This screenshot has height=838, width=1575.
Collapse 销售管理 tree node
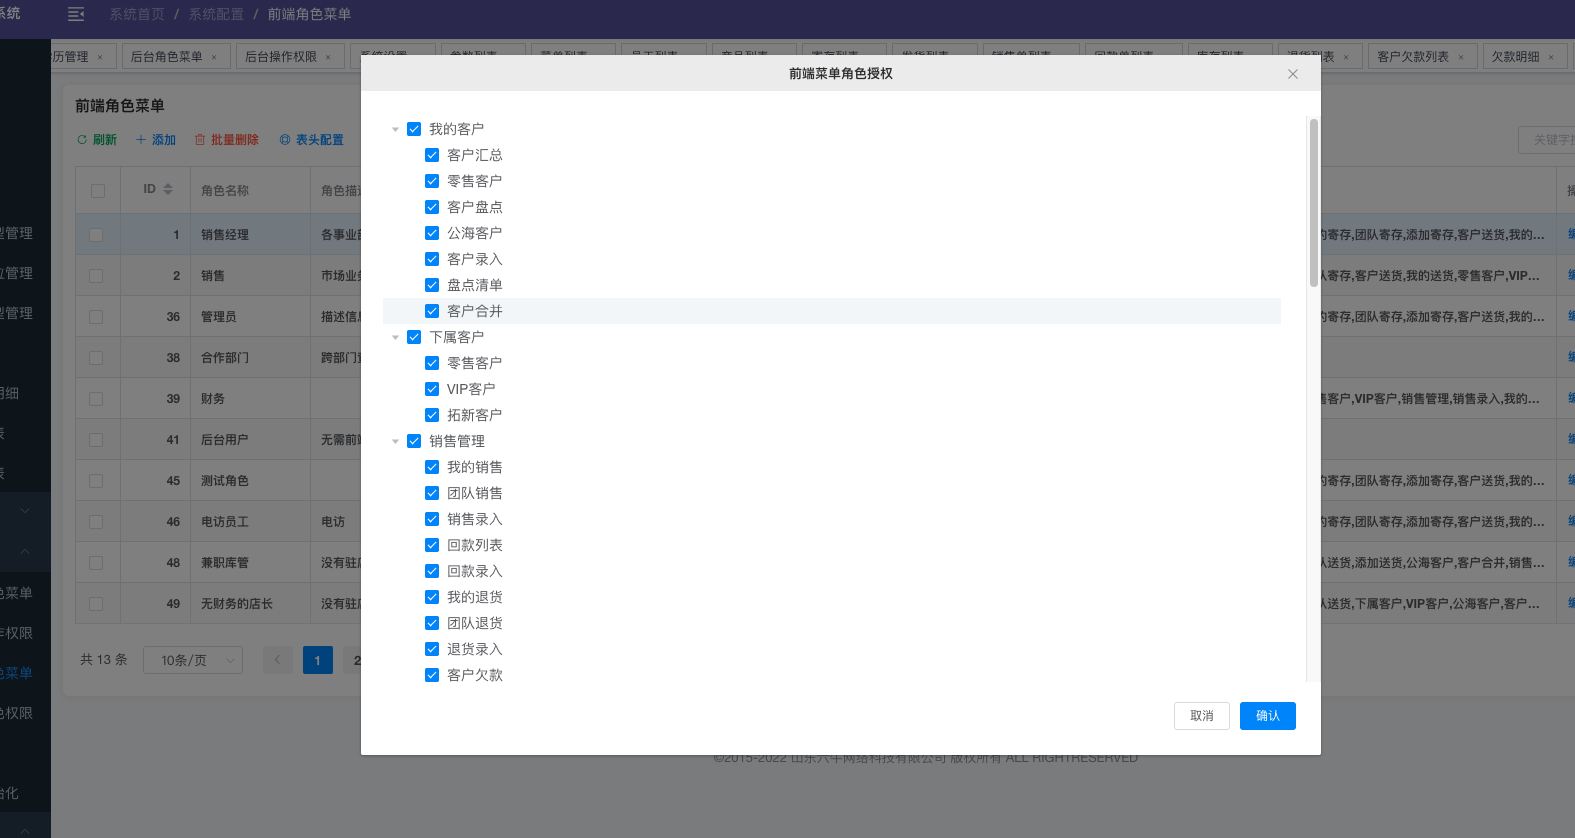[x=395, y=442]
